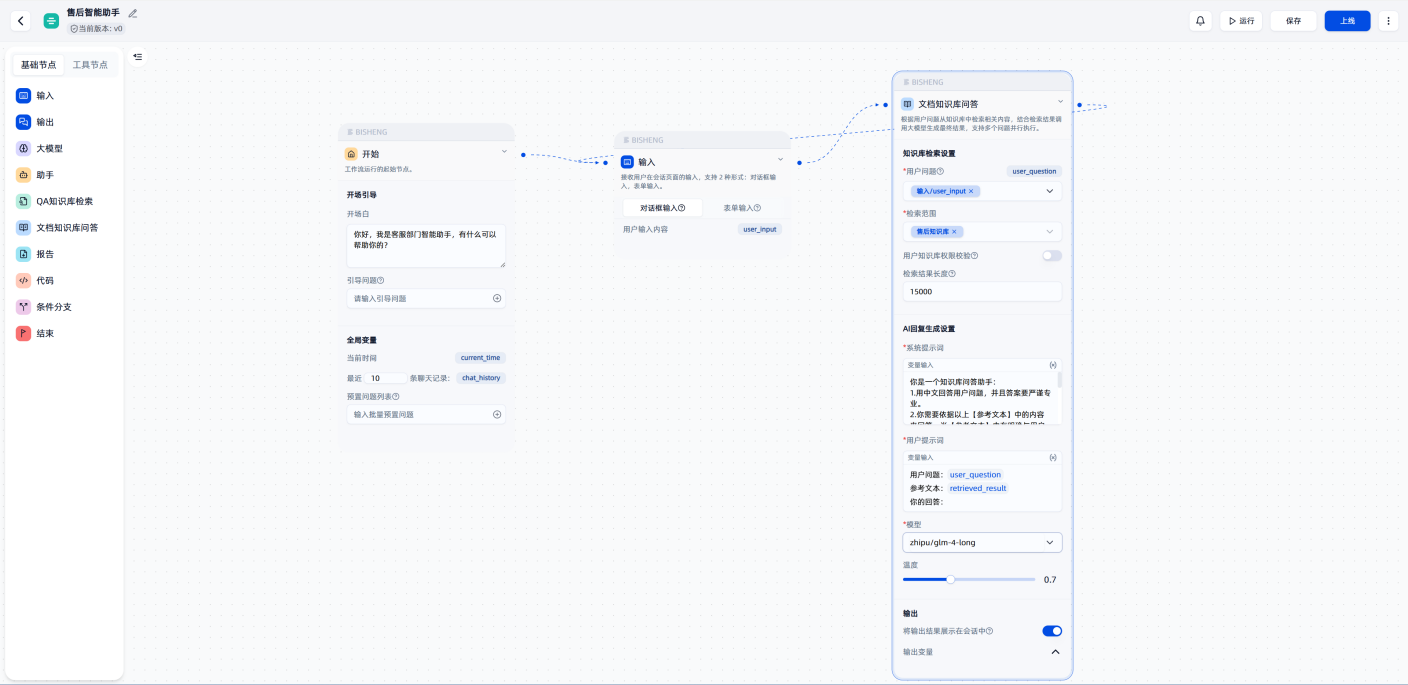Select the 大模型 node icon in sidebar
The width and height of the screenshot is (1408, 685).
pyautogui.click(x=23, y=148)
